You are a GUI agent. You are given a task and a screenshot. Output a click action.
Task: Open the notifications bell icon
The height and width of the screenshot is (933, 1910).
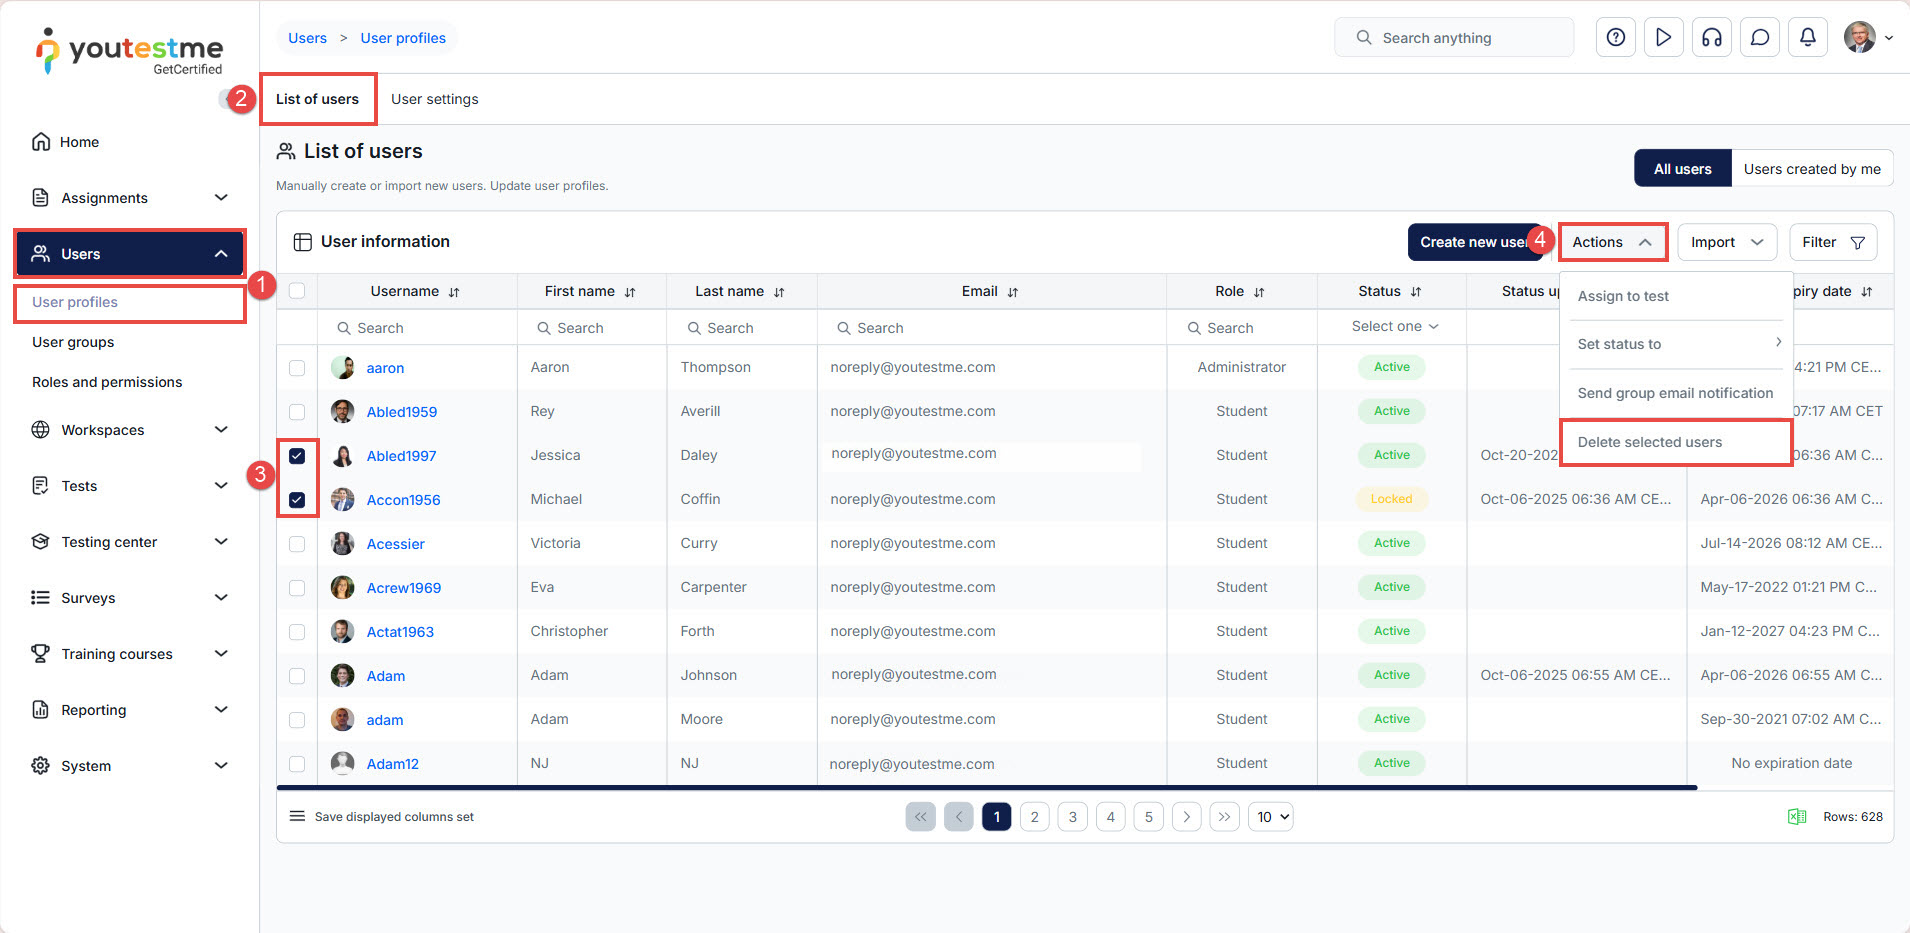[x=1807, y=38]
